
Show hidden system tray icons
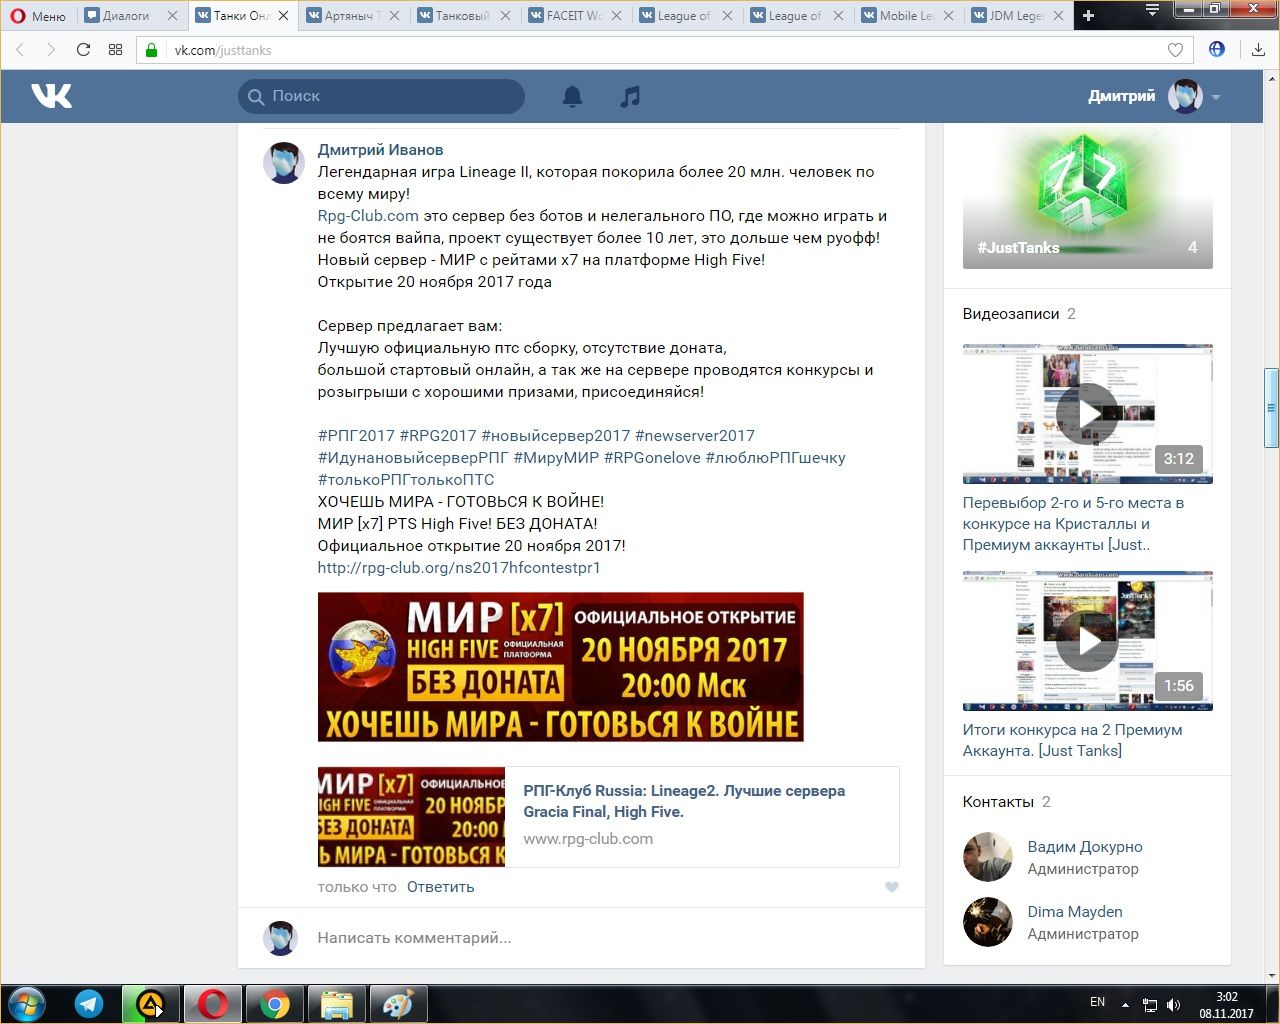1126,1004
